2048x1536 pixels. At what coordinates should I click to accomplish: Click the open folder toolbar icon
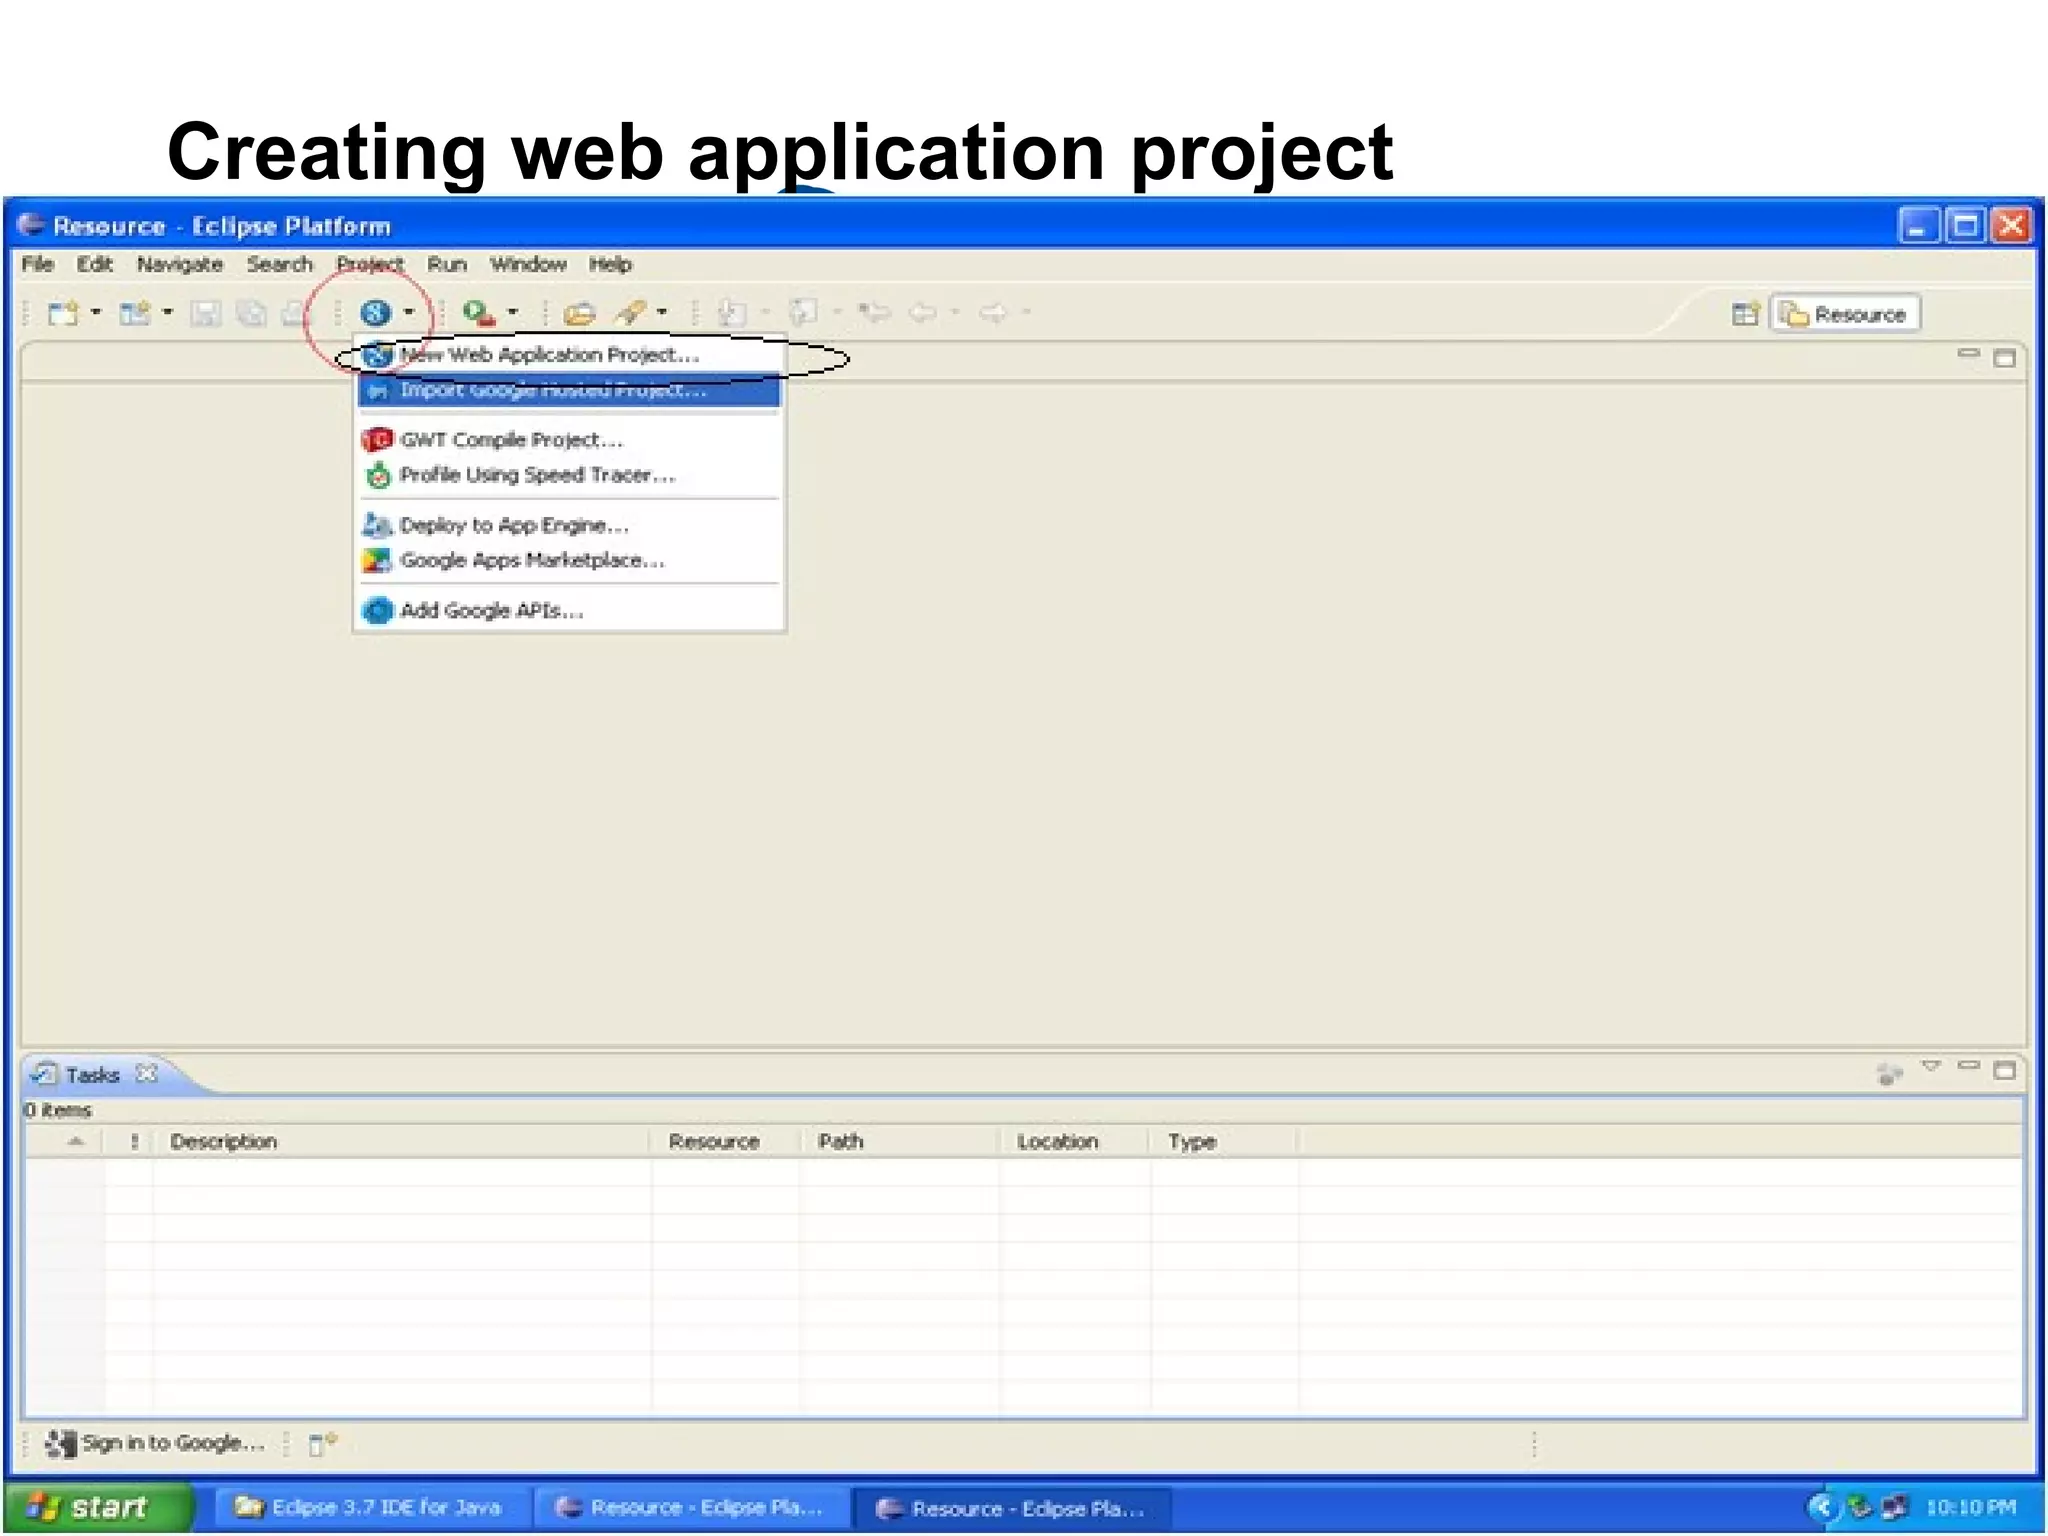(x=579, y=314)
